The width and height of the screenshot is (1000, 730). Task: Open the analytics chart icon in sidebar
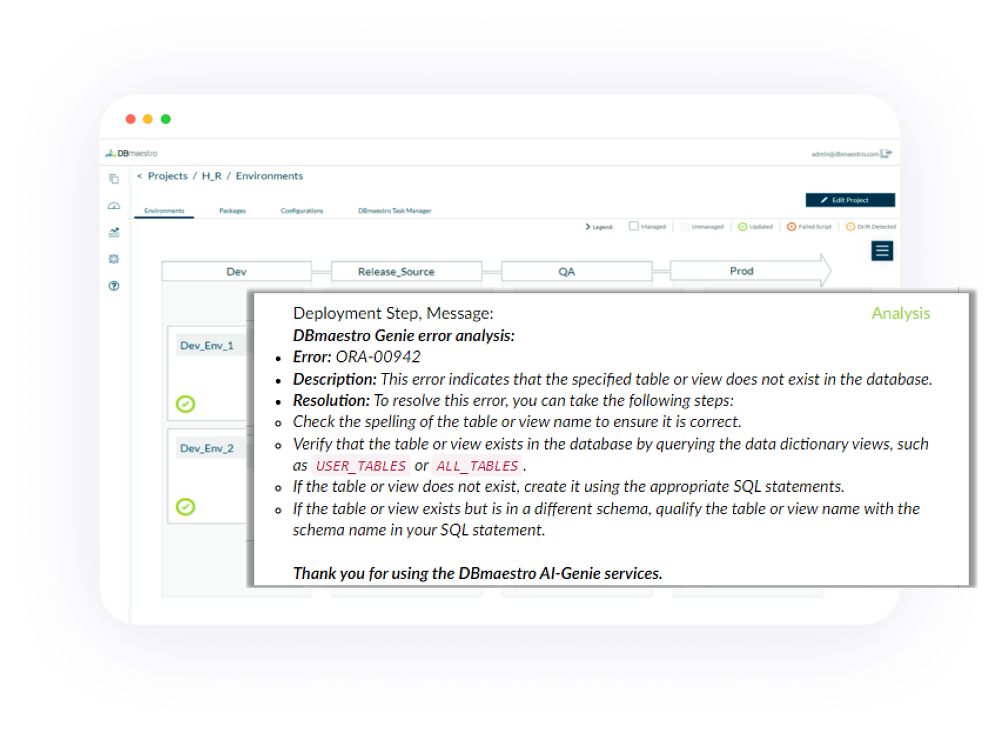(114, 232)
